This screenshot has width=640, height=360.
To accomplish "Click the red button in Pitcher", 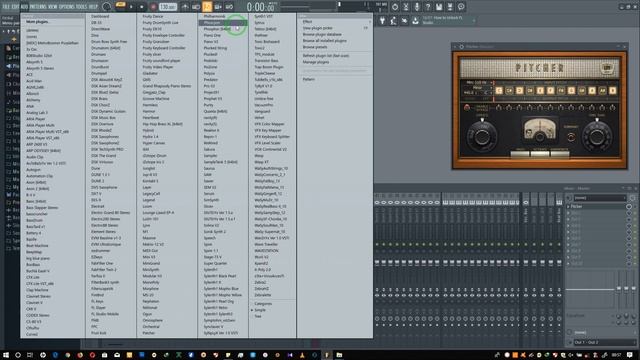I will [467, 108].
